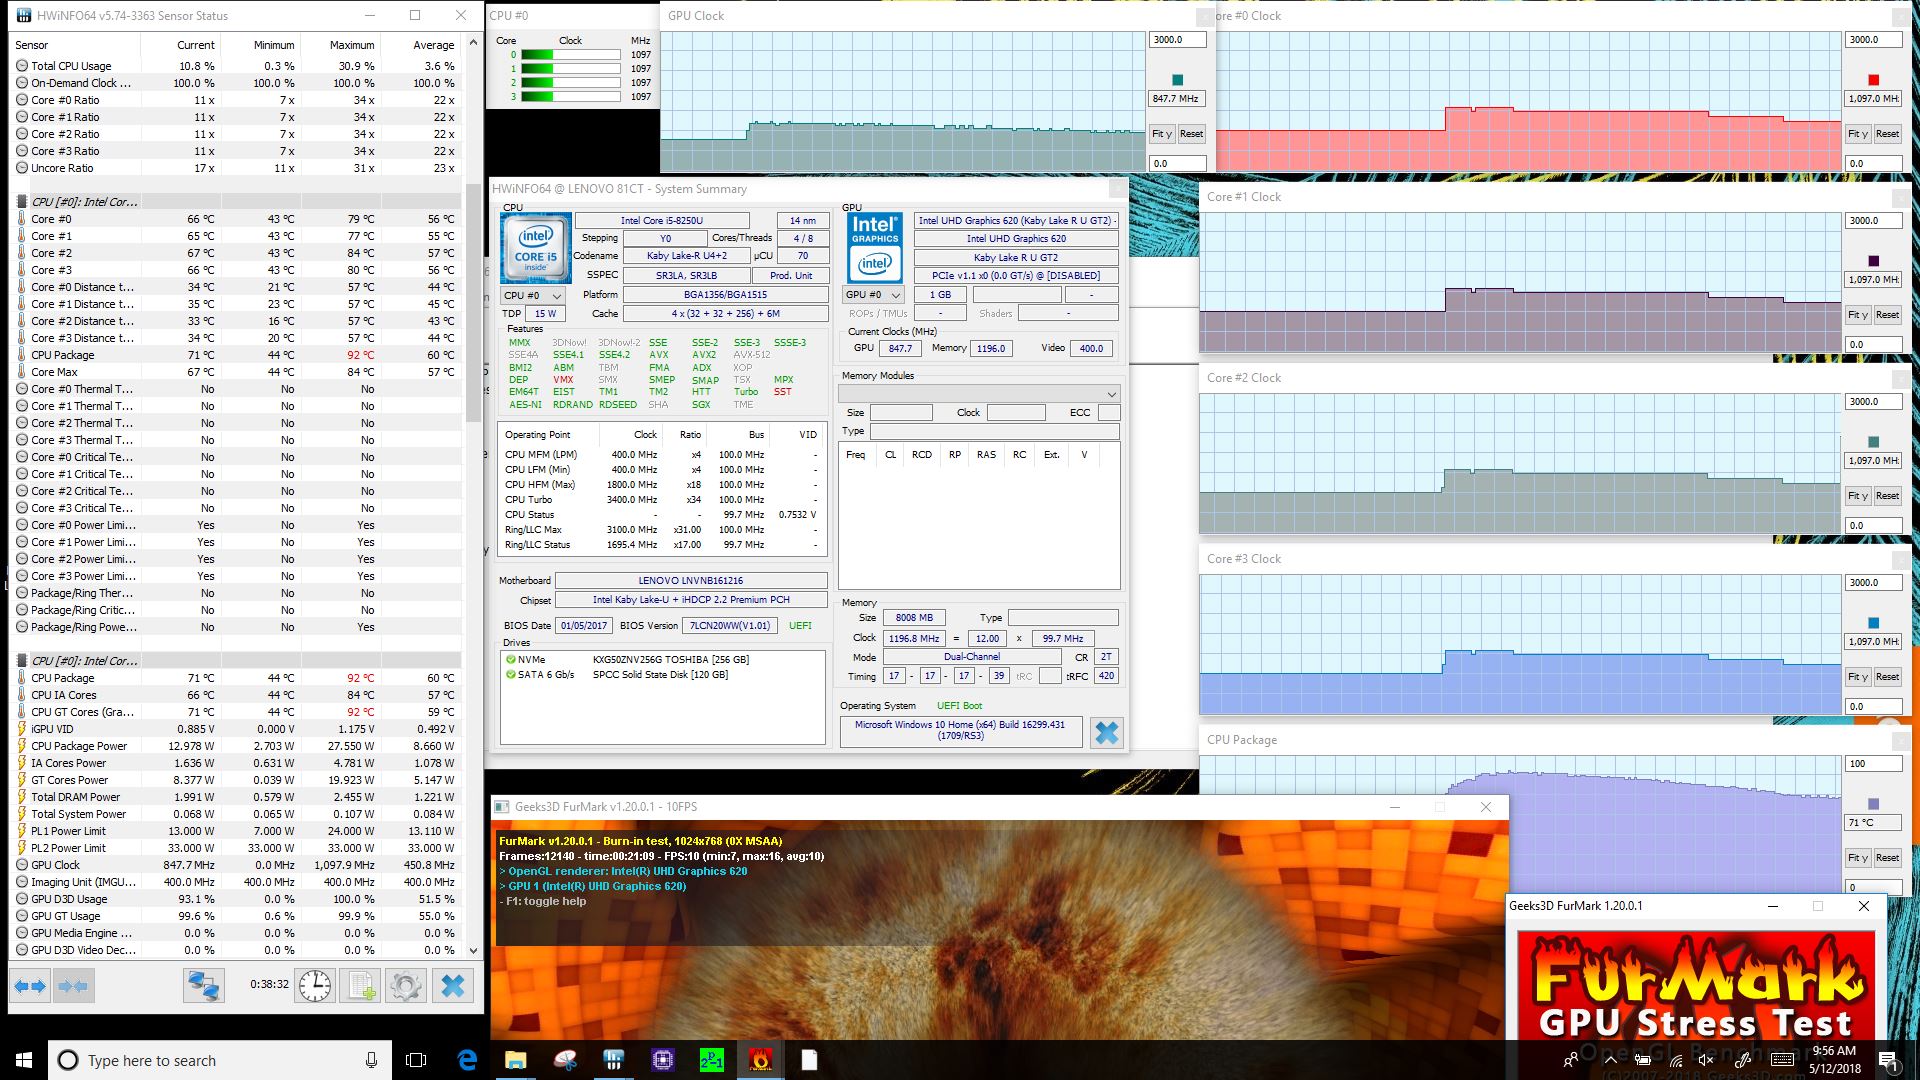The image size is (1920, 1080).
Task: Click the Core #3 Clock blue swatch
Action: (1873, 623)
